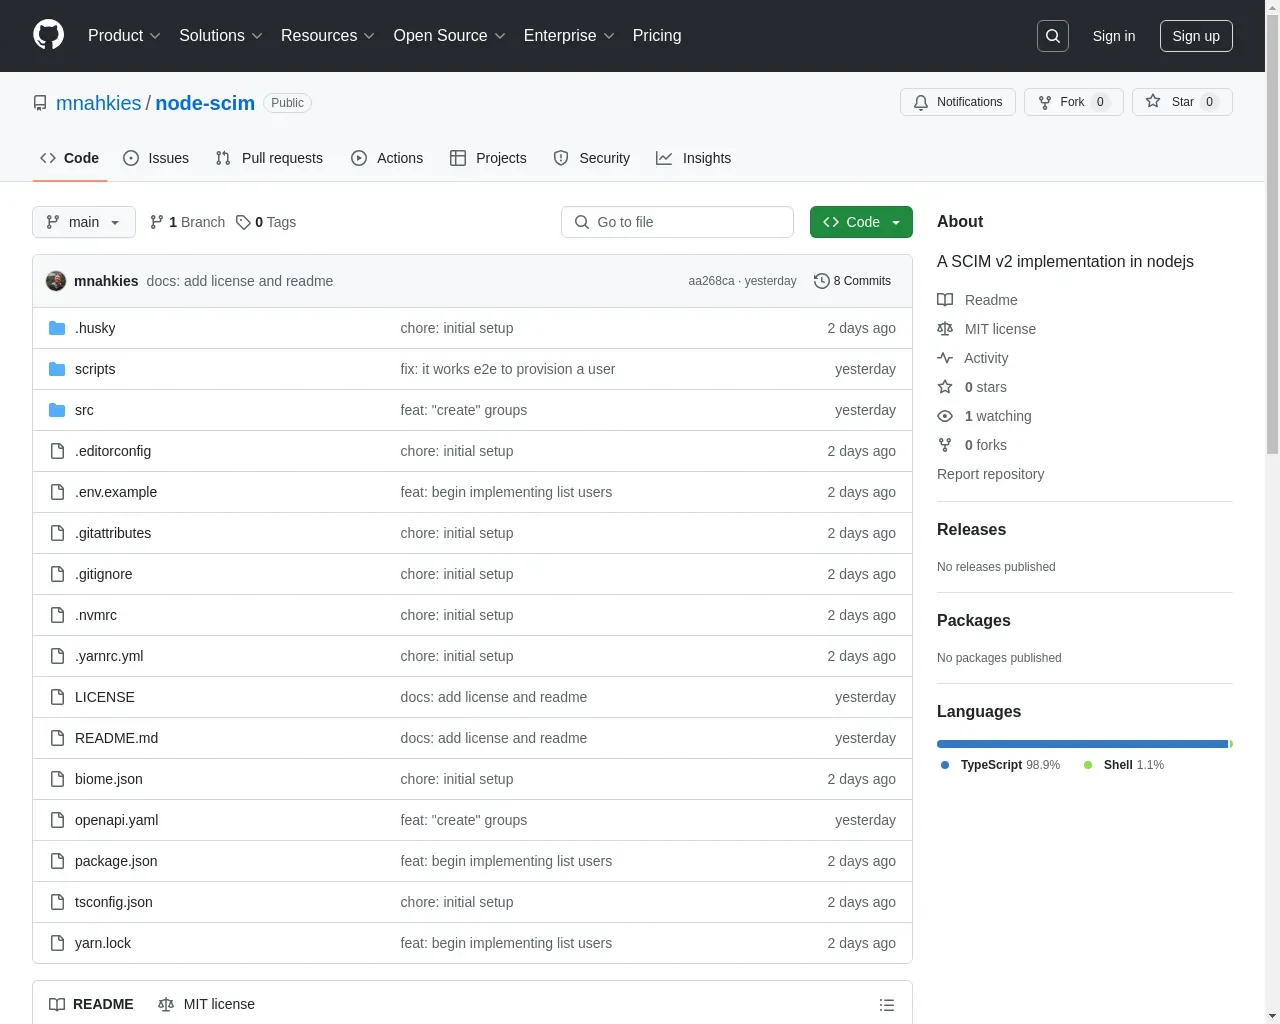The height and width of the screenshot is (1024, 1280).
Task: Click the Sign up button
Action: coord(1196,36)
